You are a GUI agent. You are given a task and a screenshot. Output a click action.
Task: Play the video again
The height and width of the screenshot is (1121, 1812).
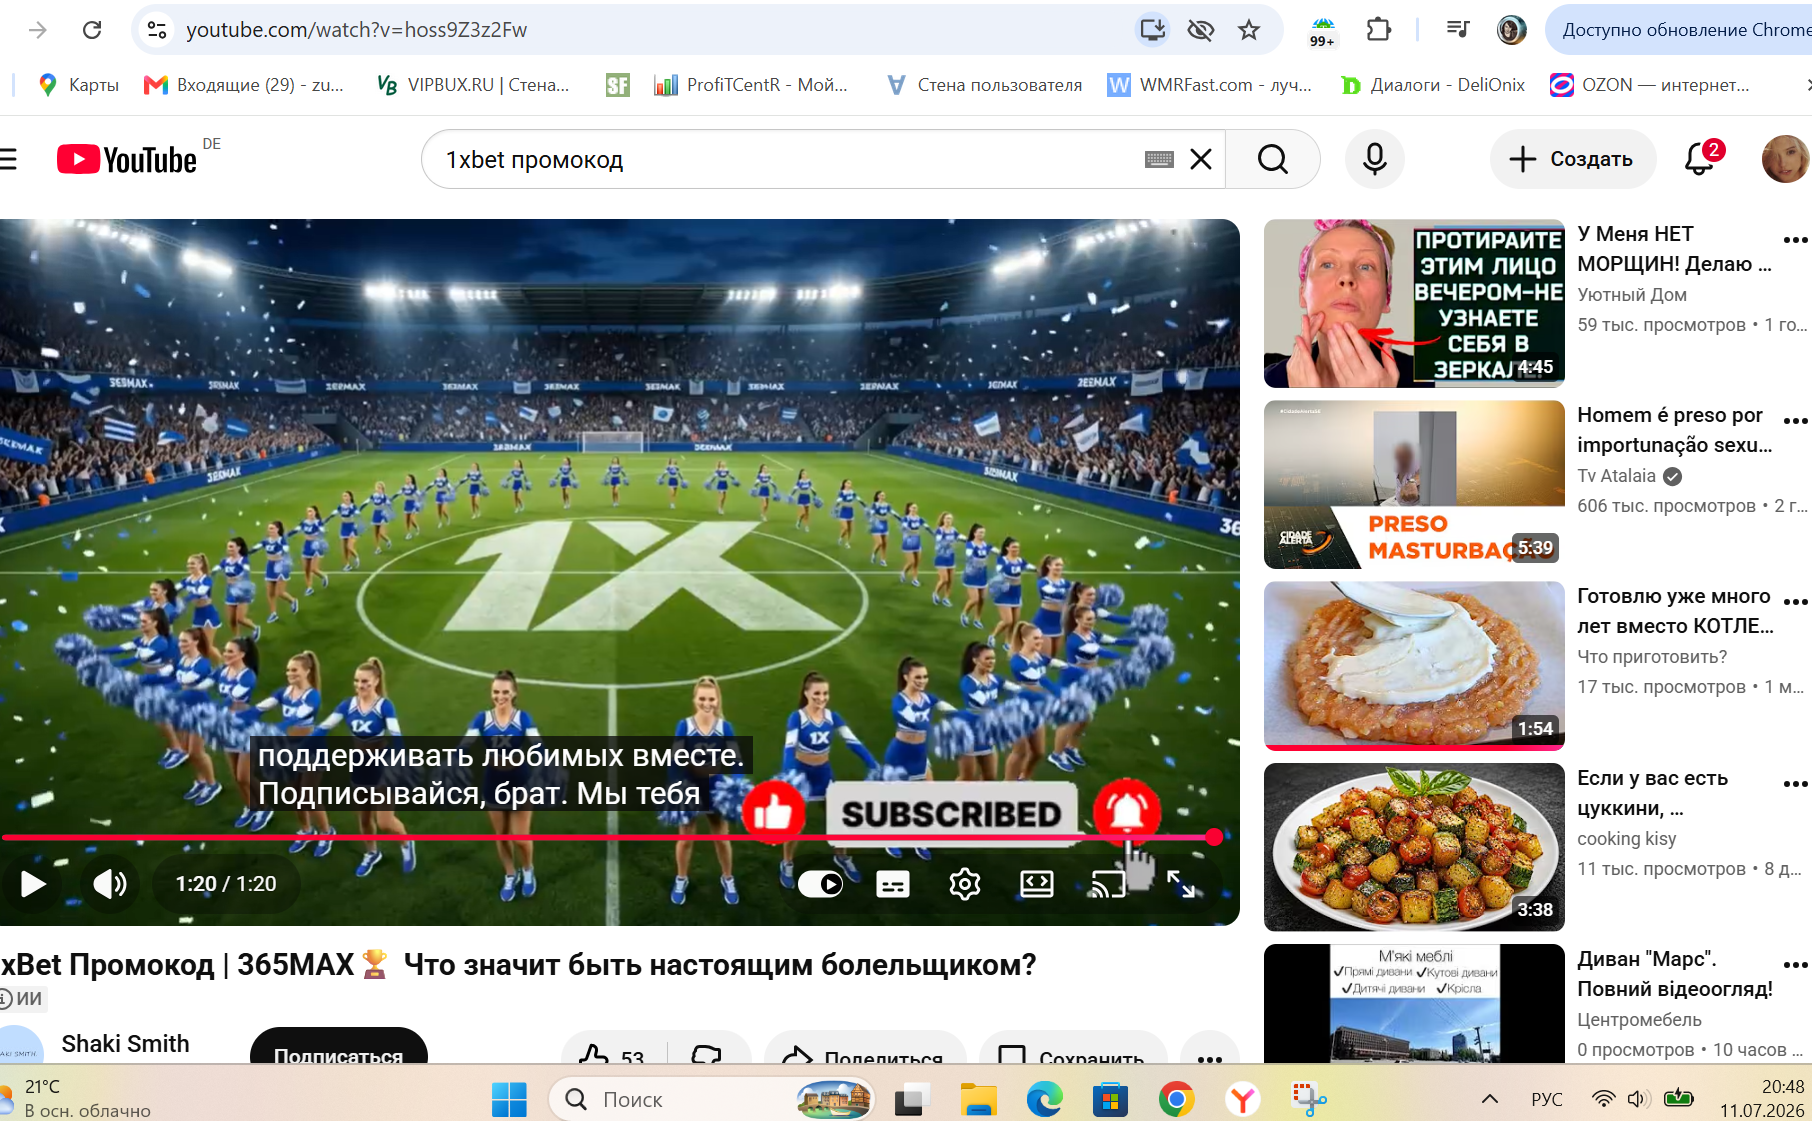33,884
